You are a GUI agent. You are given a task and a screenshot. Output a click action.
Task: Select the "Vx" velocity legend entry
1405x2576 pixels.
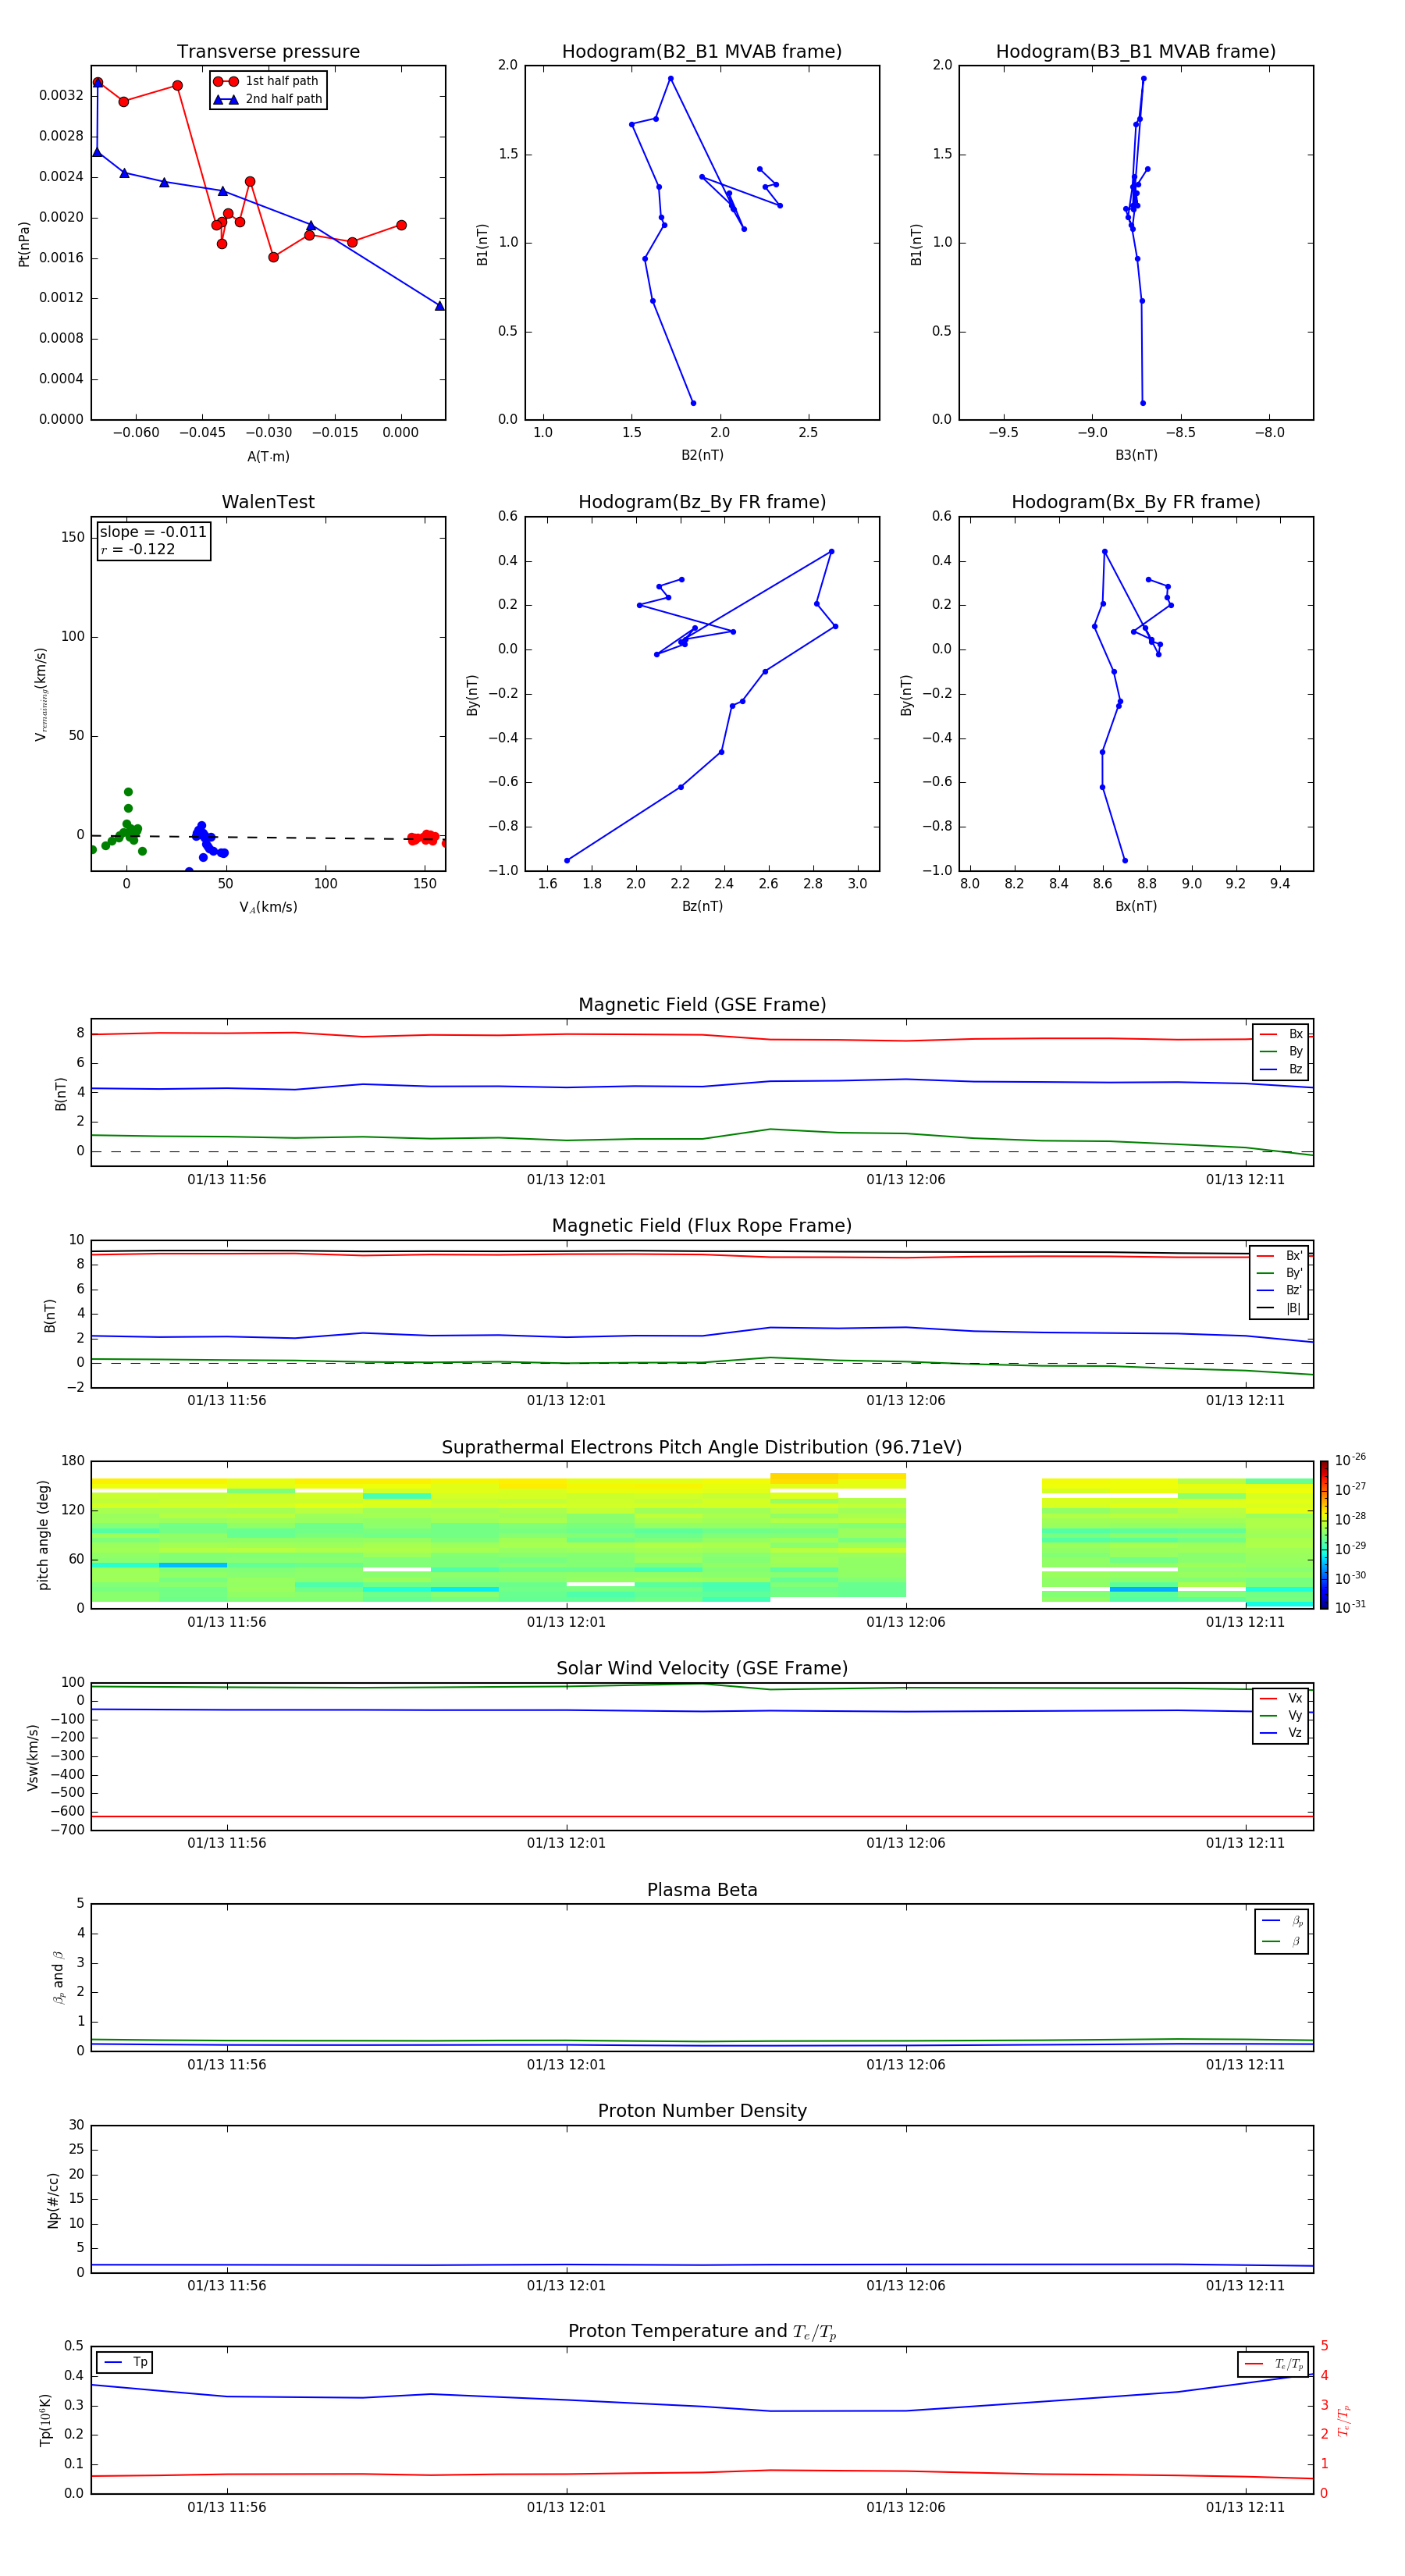(1281, 1698)
